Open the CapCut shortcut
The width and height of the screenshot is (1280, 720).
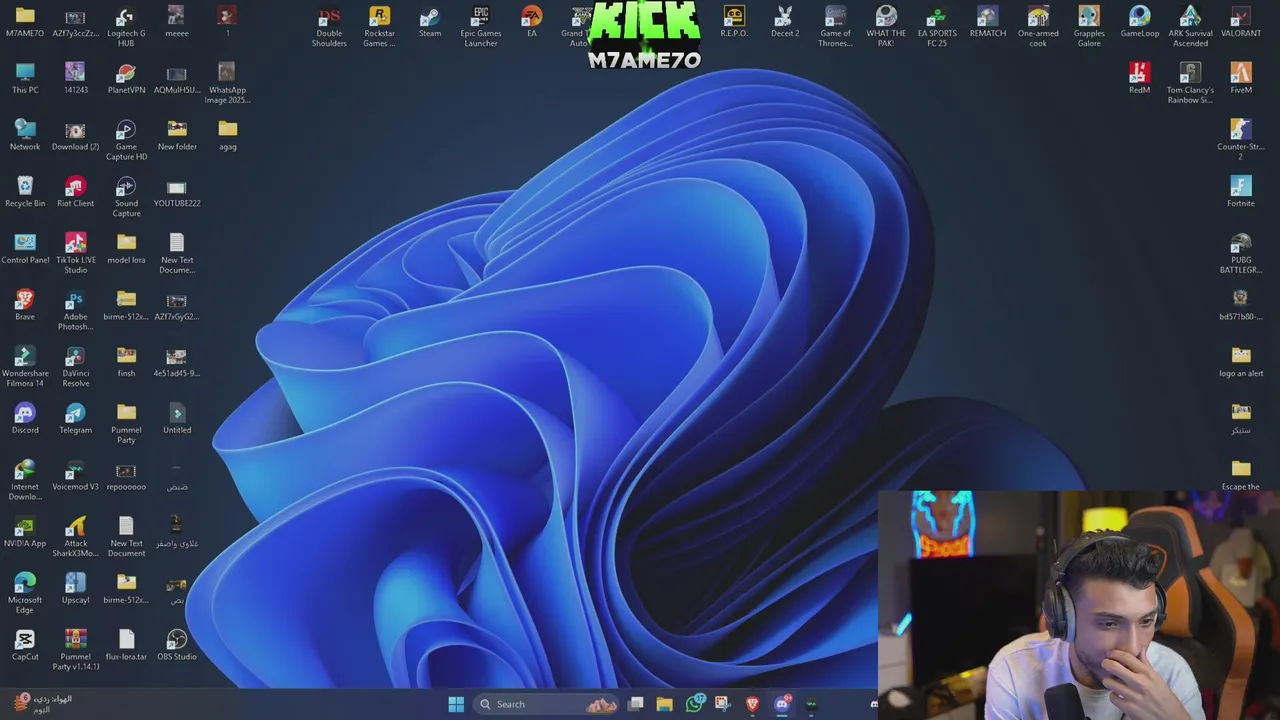tap(25, 647)
